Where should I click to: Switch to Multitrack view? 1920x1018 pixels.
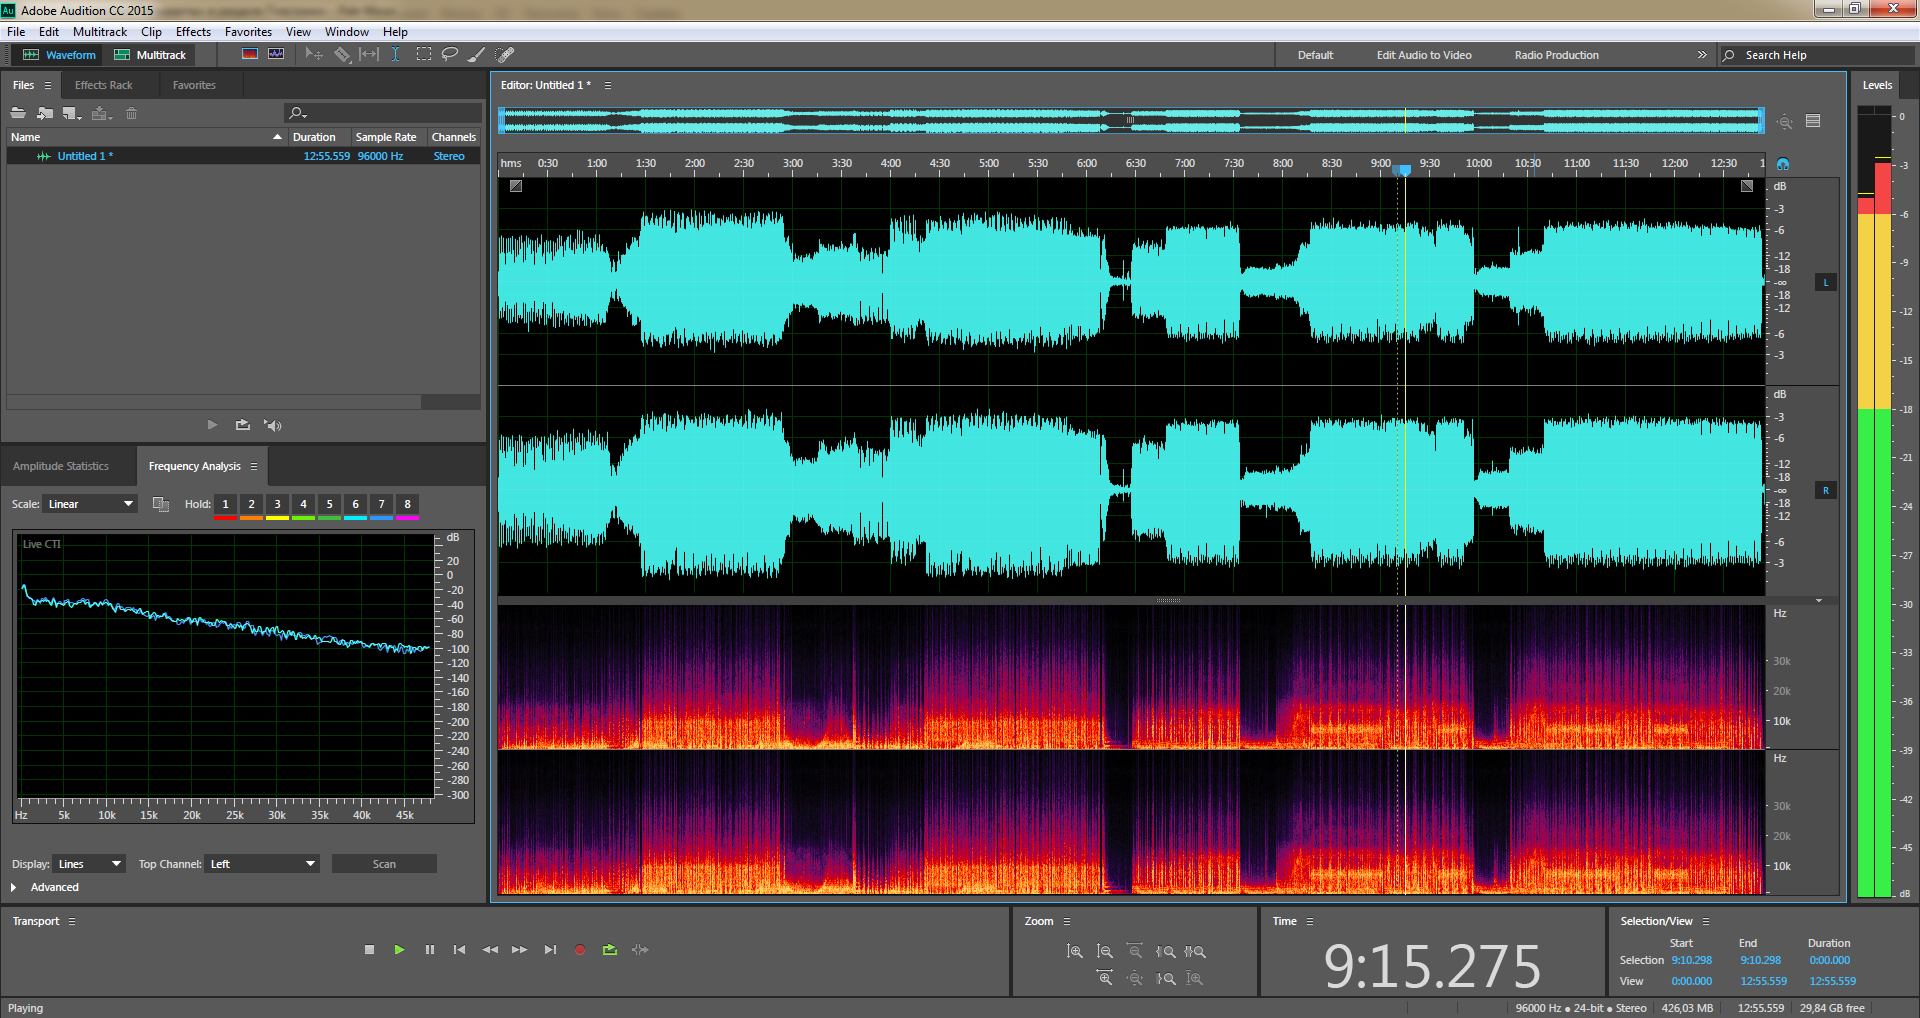coord(151,55)
